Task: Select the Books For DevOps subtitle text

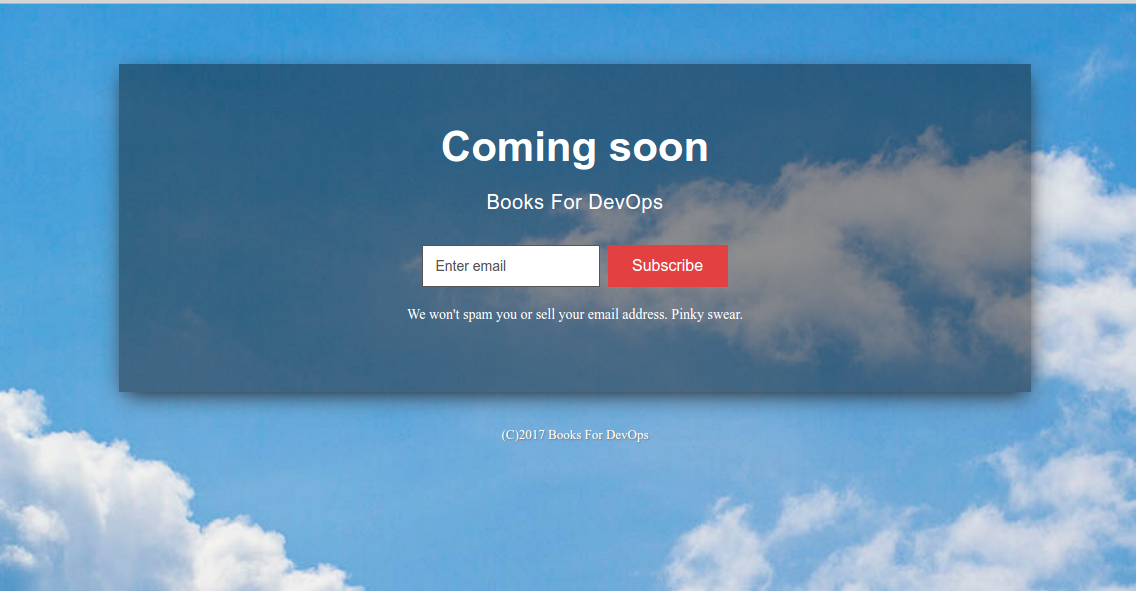Action: coord(574,201)
